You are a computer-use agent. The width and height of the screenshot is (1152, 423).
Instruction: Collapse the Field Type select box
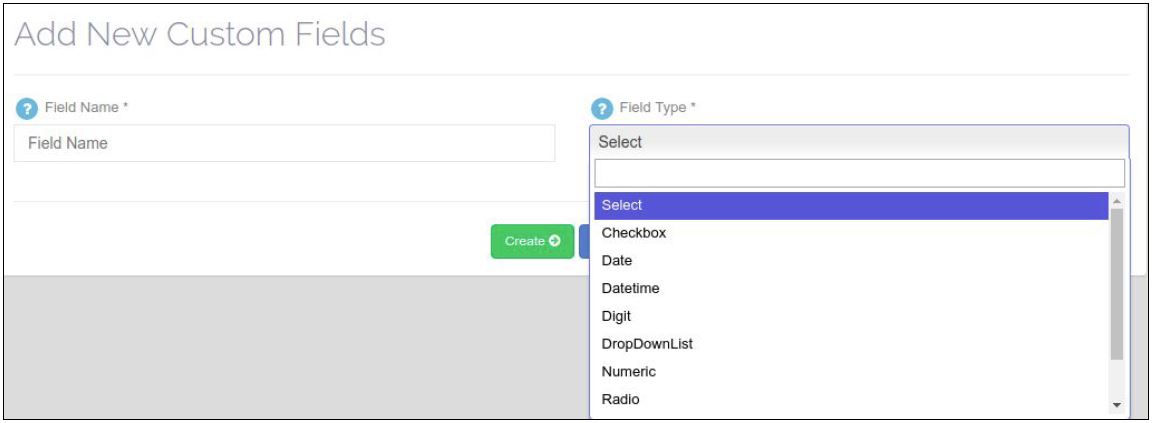tap(858, 142)
